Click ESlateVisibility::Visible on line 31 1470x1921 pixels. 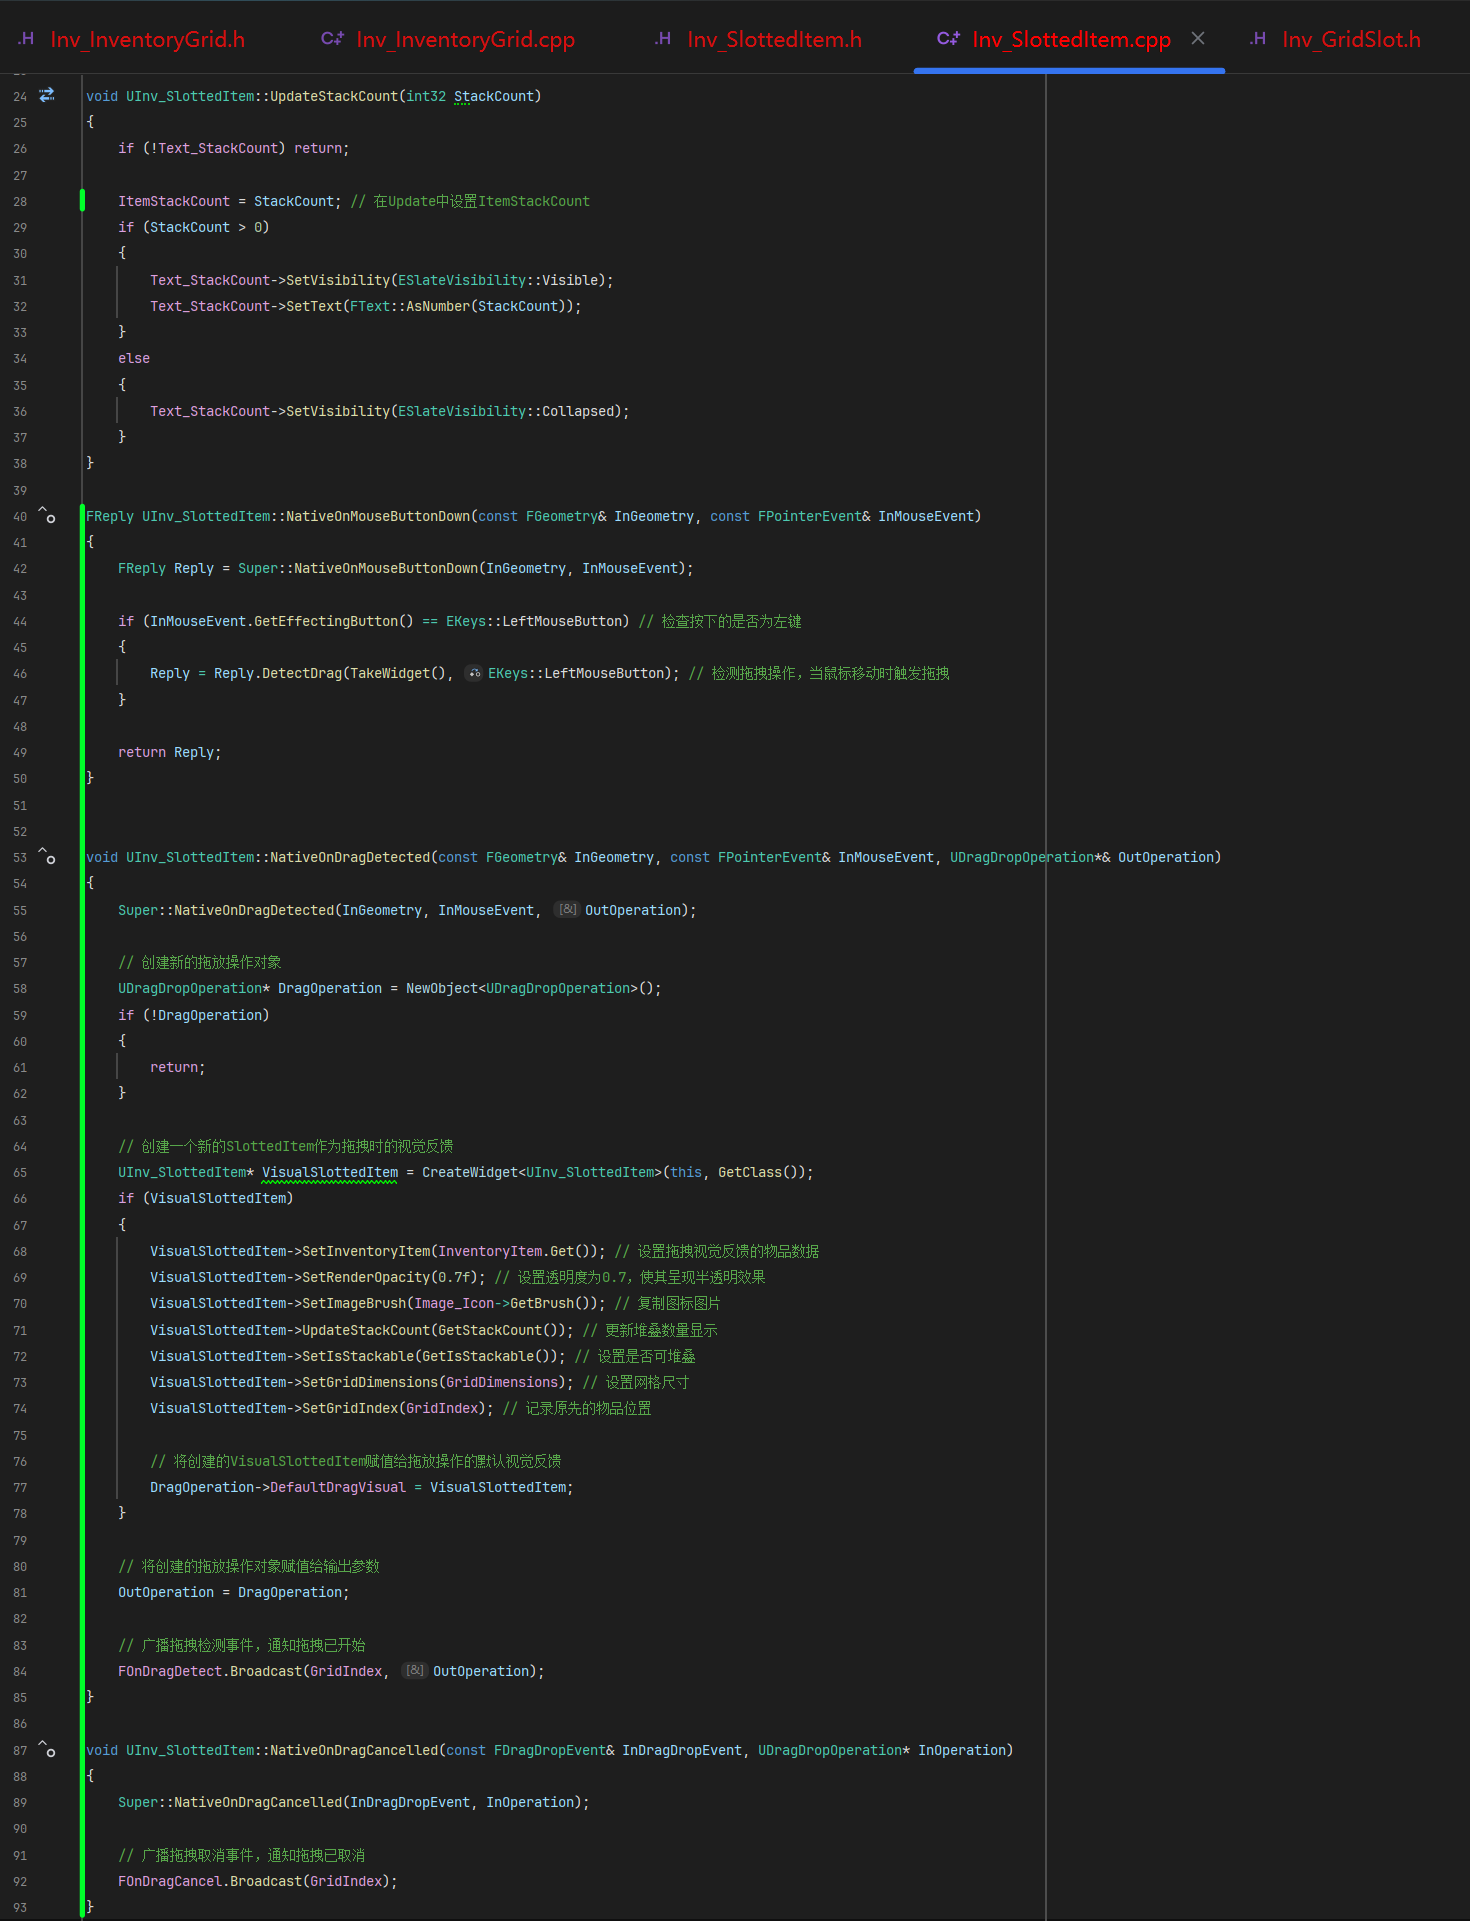coord(500,280)
